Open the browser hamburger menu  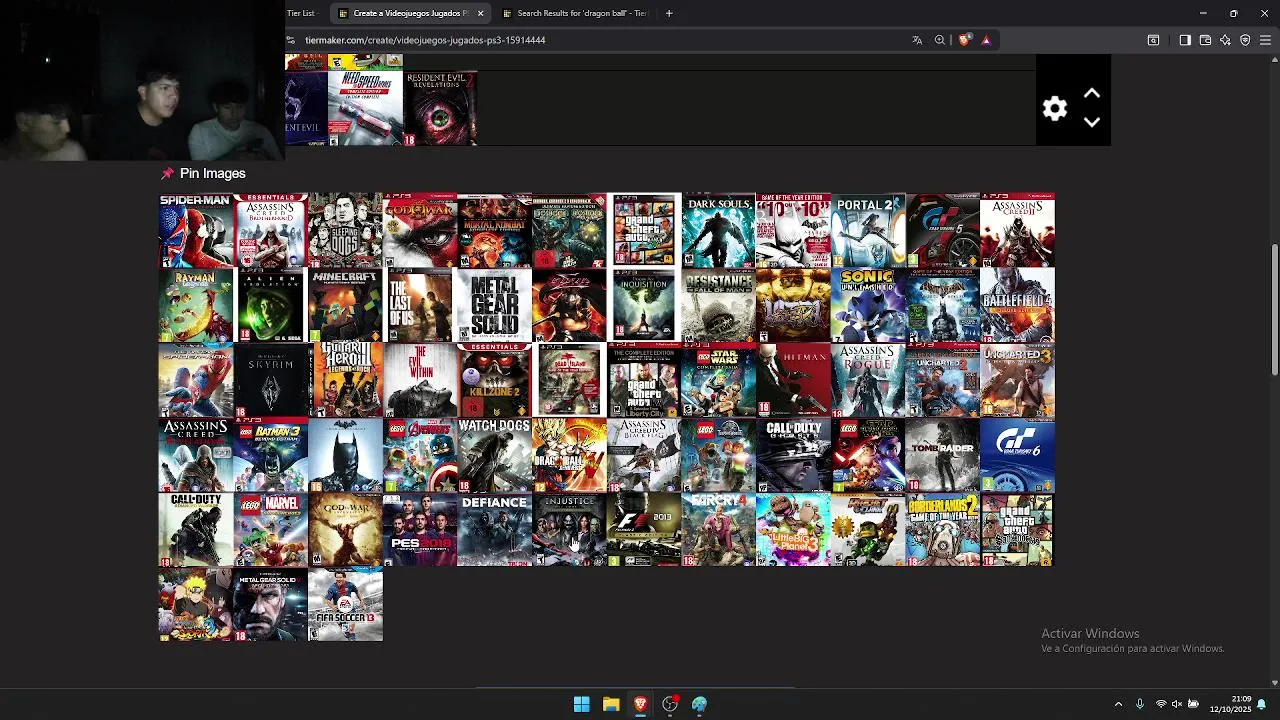pyautogui.click(x=1265, y=40)
